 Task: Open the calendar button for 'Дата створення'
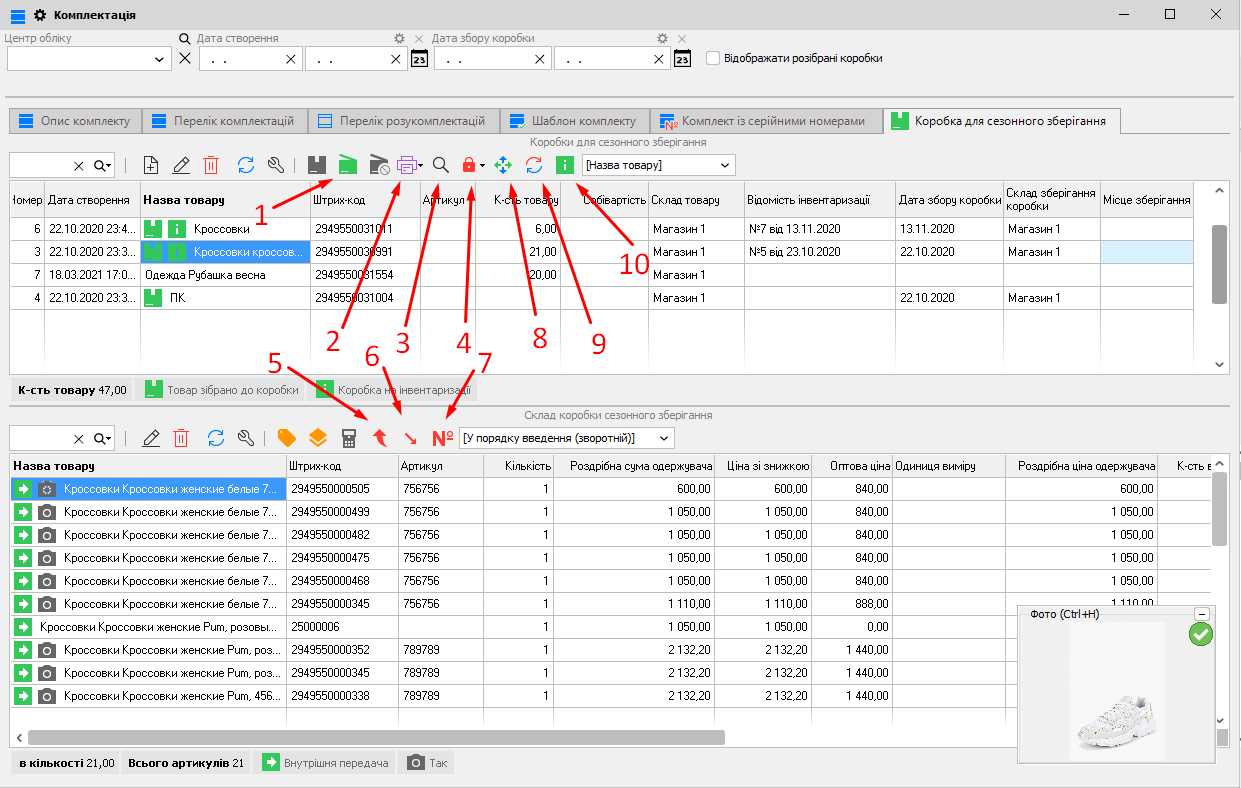(420, 59)
